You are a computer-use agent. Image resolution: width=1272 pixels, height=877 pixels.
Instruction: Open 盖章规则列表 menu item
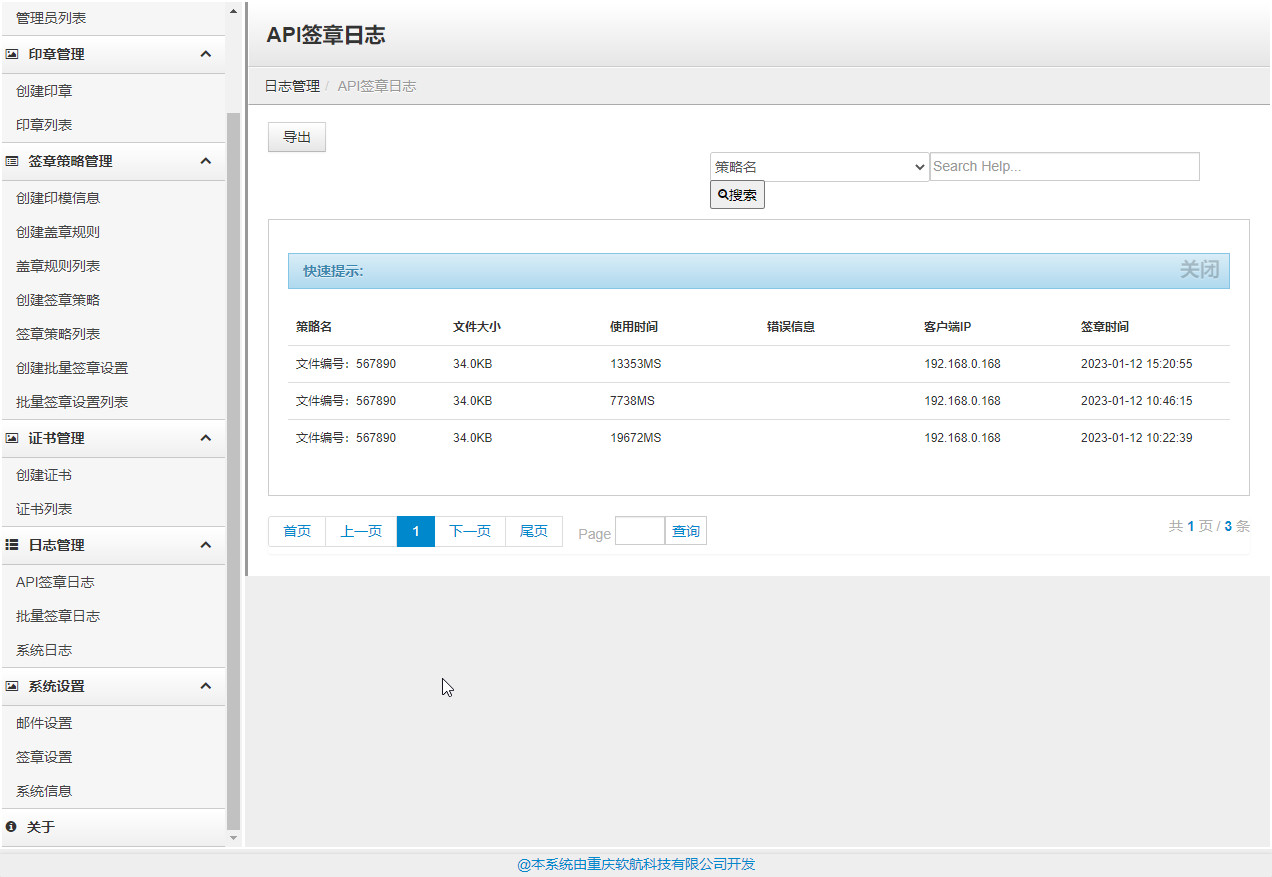[58, 266]
